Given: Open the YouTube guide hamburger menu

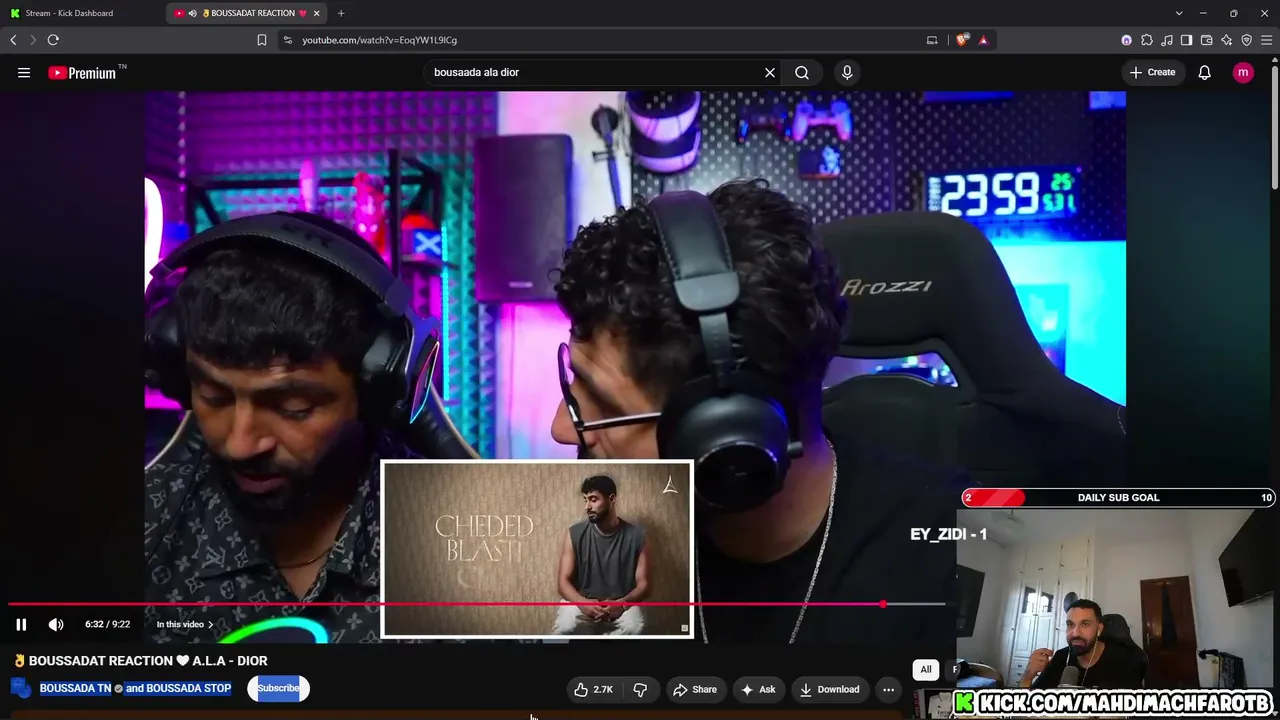Looking at the screenshot, I should [24, 72].
